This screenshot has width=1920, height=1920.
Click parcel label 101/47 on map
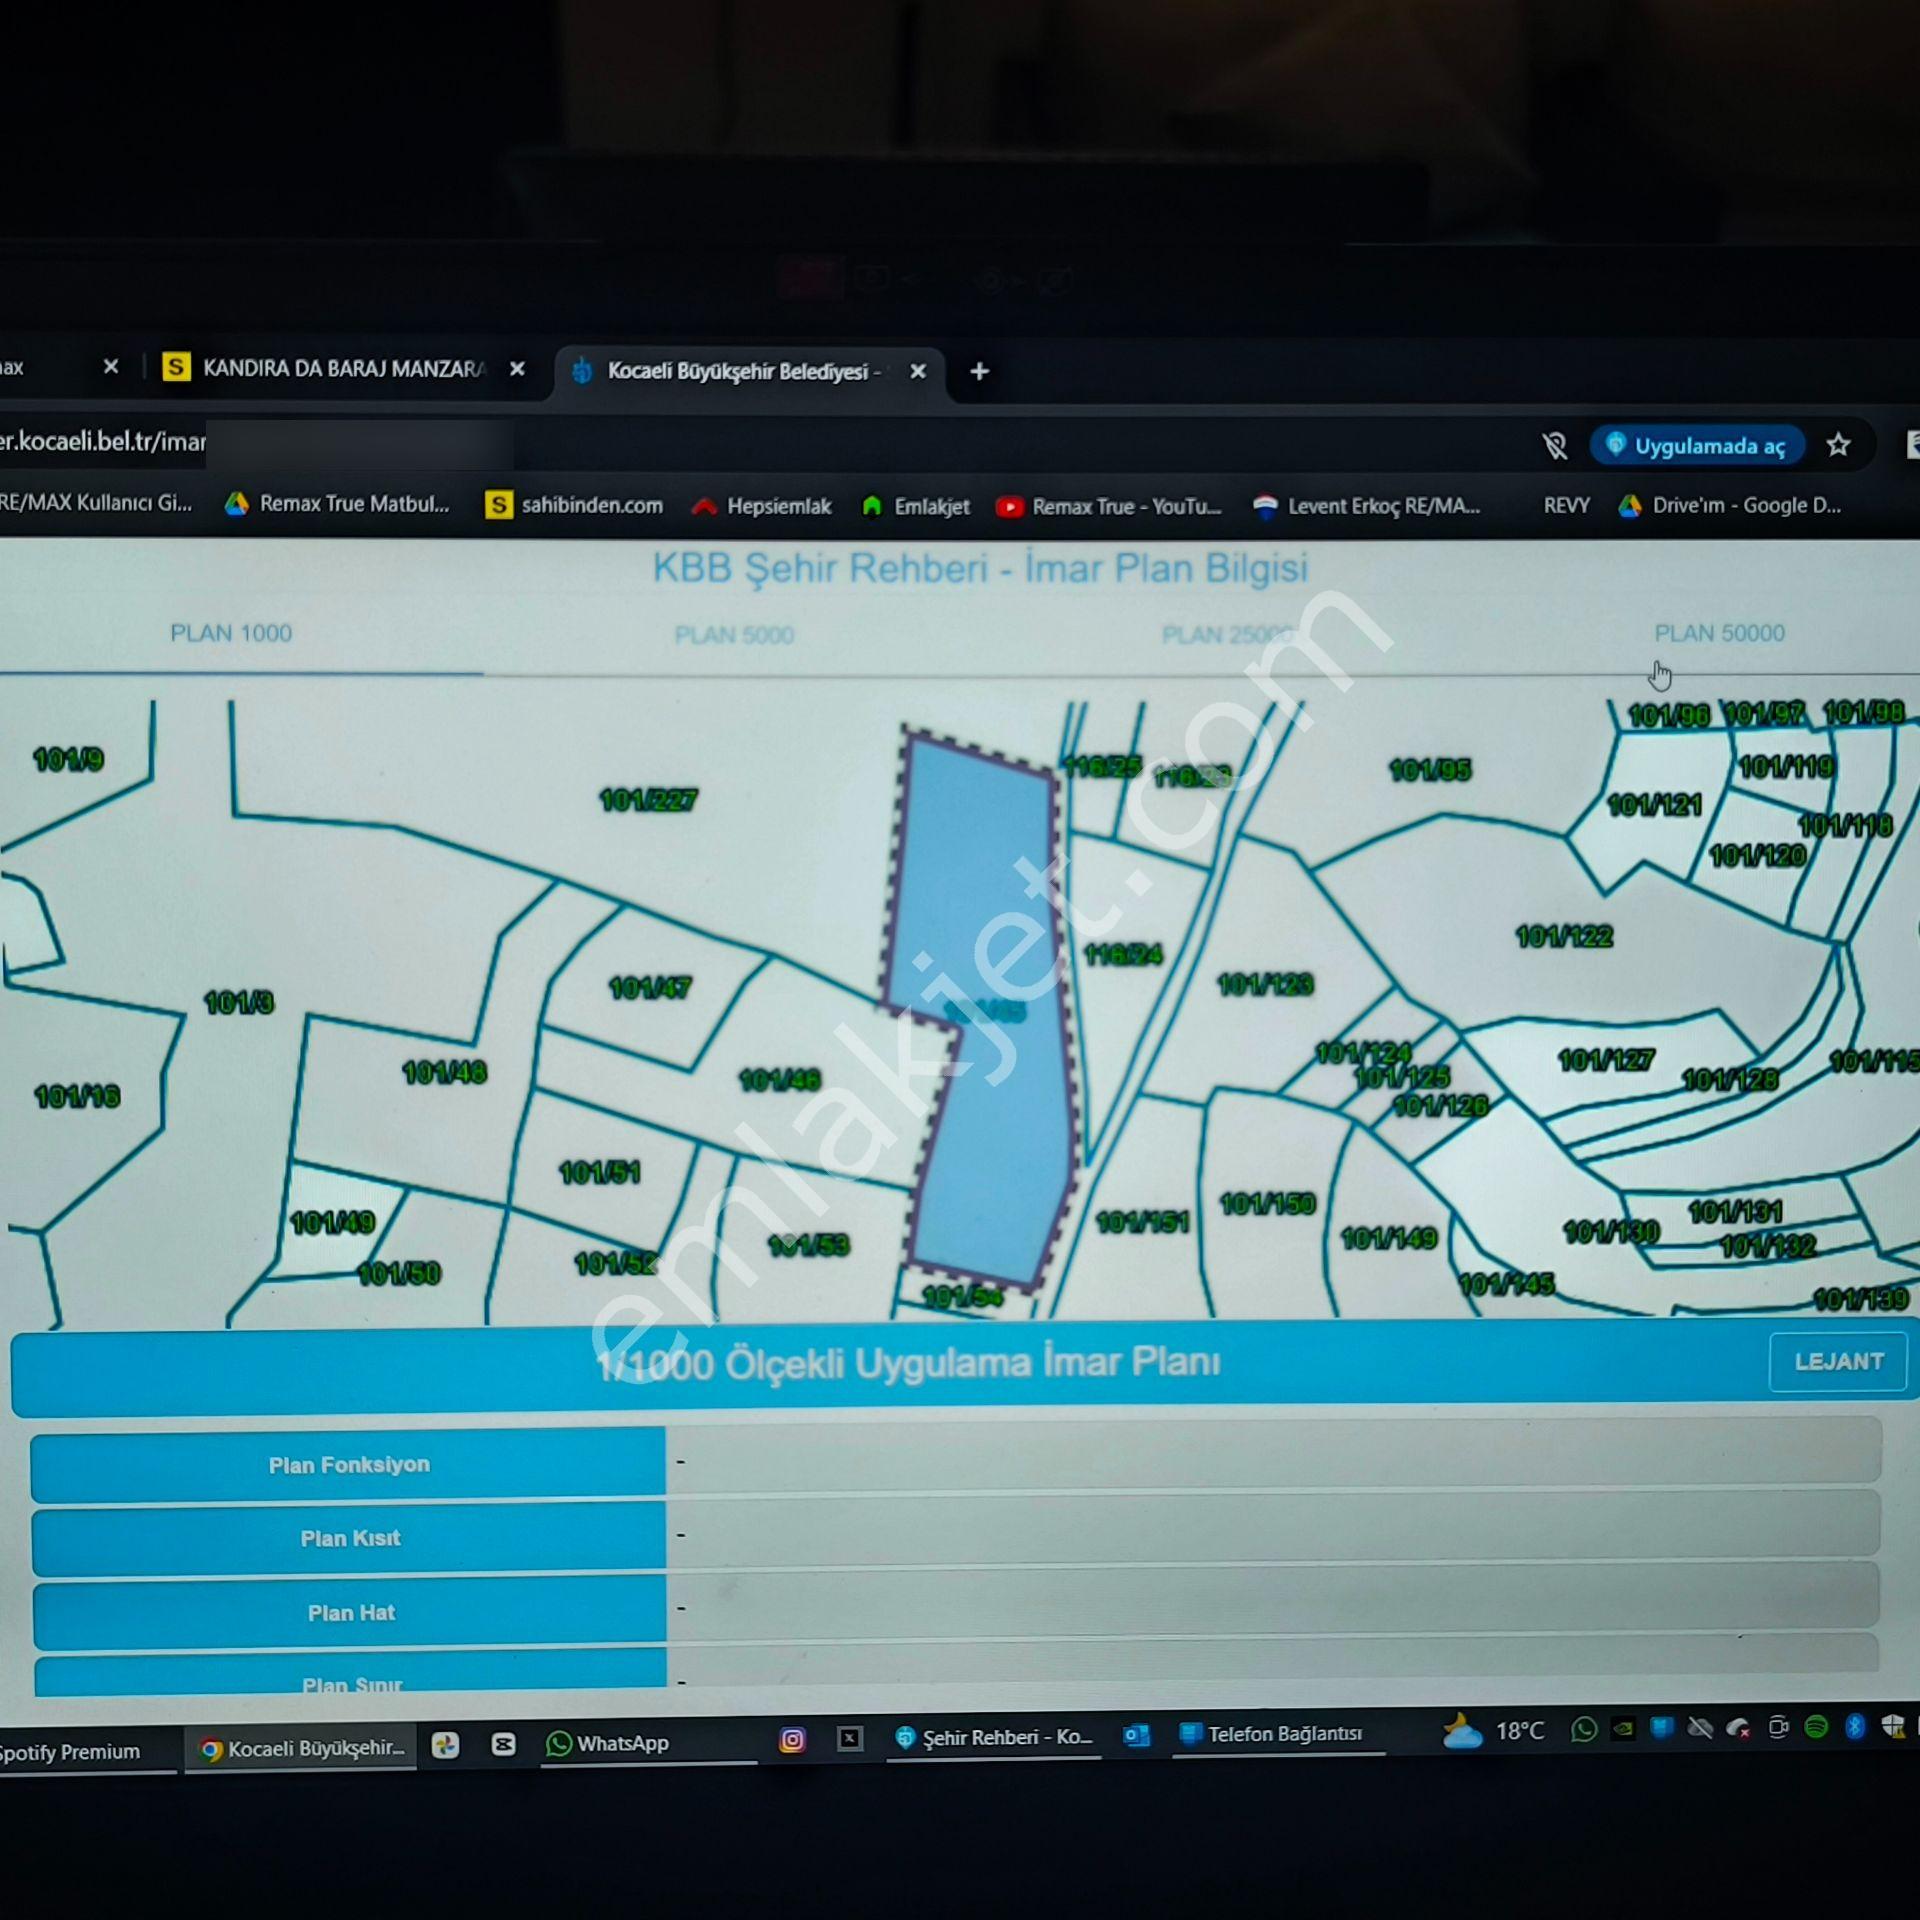point(650,989)
